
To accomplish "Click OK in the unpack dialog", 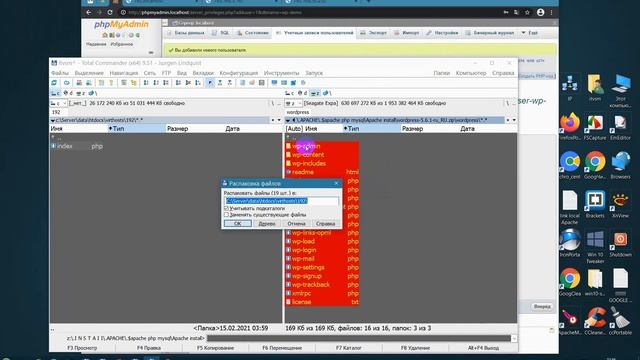I will click(x=238, y=224).
